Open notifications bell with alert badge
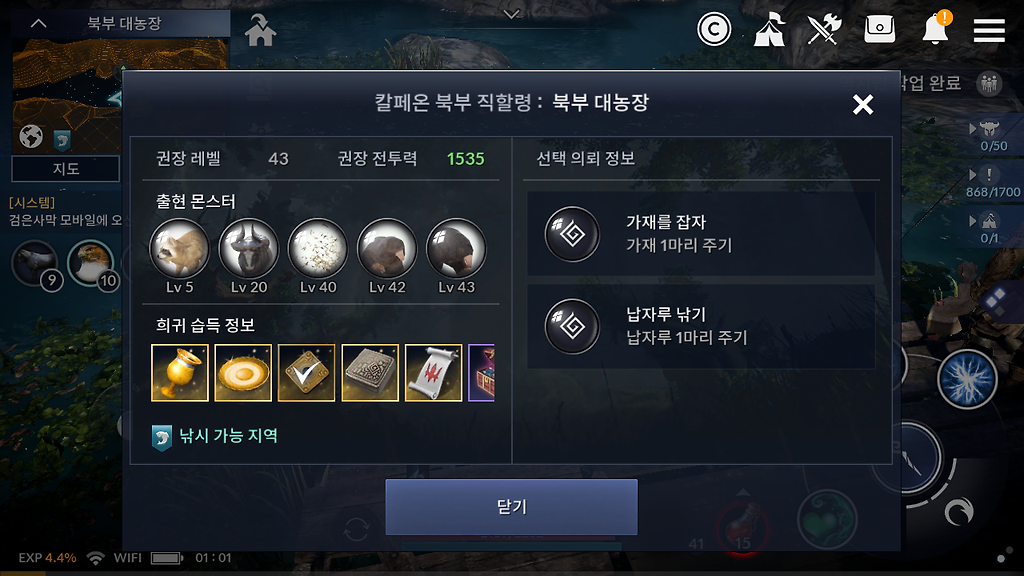Image resolution: width=1024 pixels, height=576 pixels. point(936,28)
